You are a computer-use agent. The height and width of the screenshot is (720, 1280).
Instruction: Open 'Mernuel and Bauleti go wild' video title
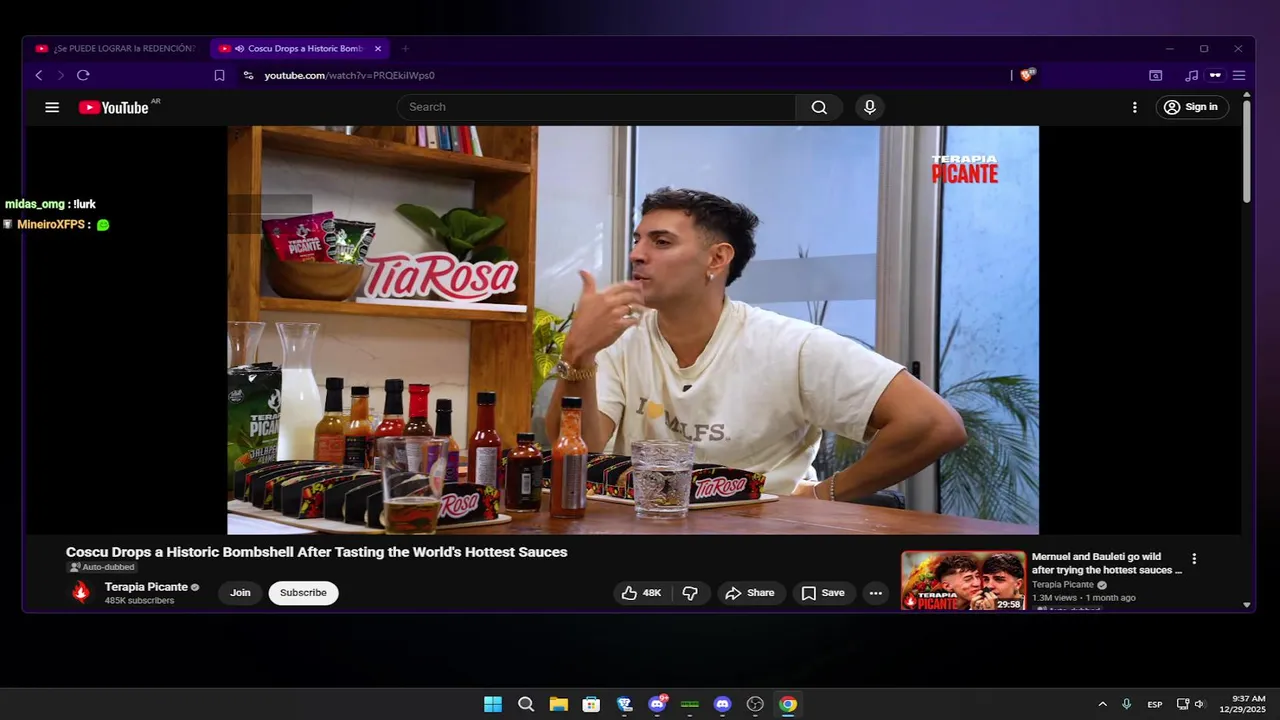(1106, 563)
